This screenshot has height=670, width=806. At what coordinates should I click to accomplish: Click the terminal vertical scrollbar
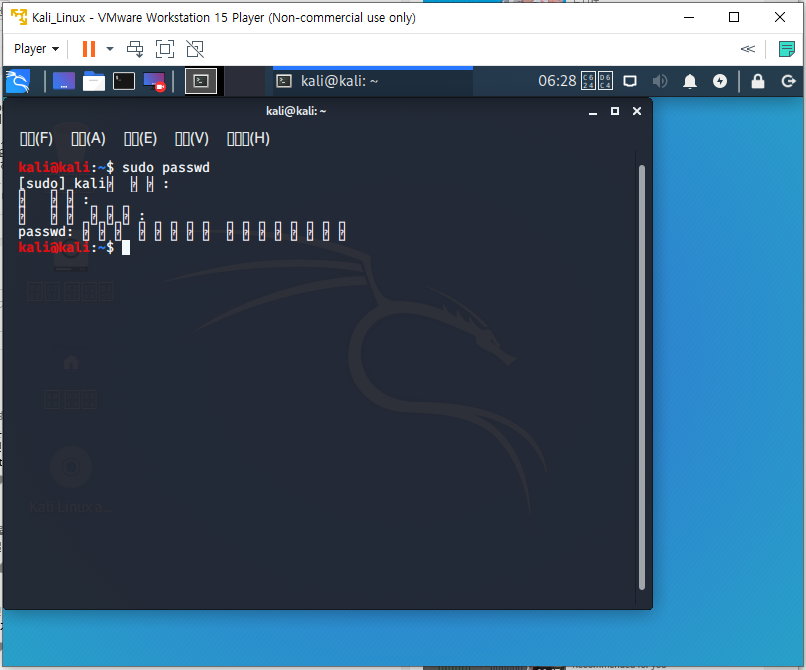642,377
